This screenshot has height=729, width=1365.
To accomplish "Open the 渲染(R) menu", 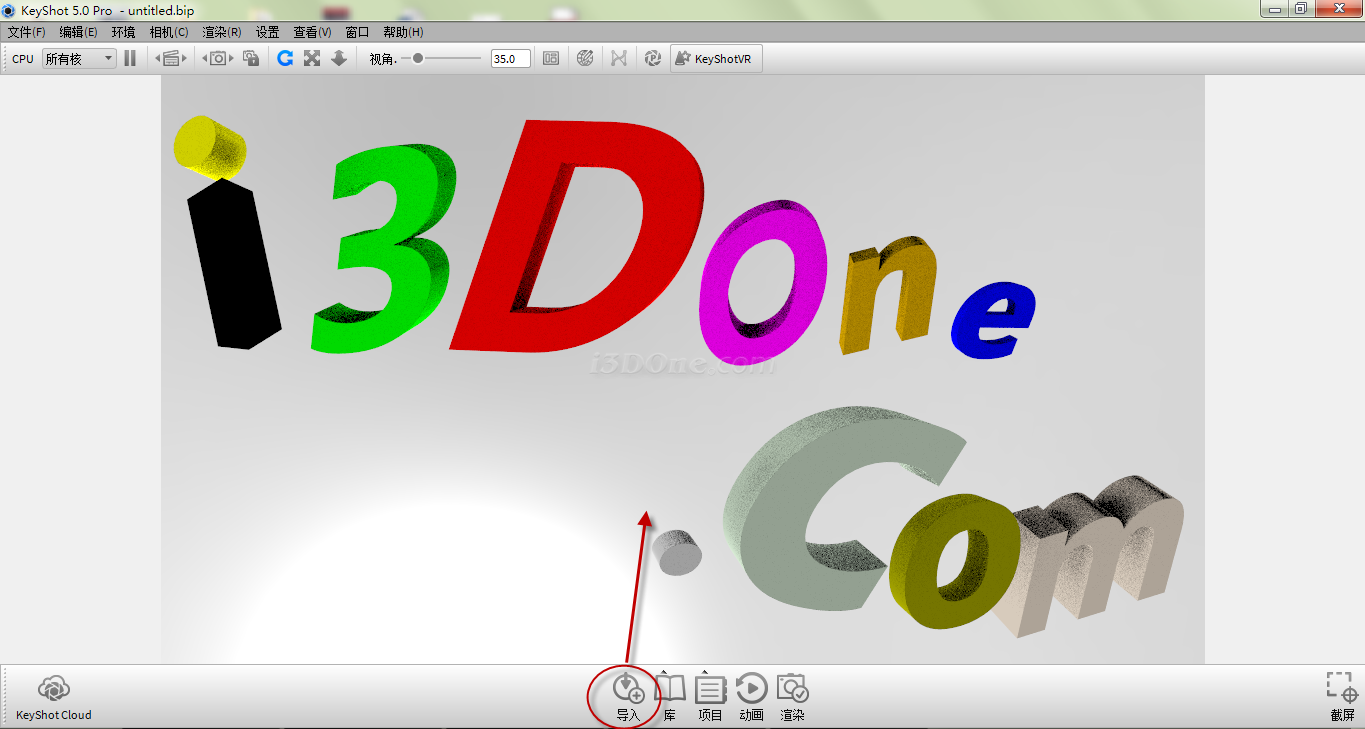I will (x=221, y=32).
